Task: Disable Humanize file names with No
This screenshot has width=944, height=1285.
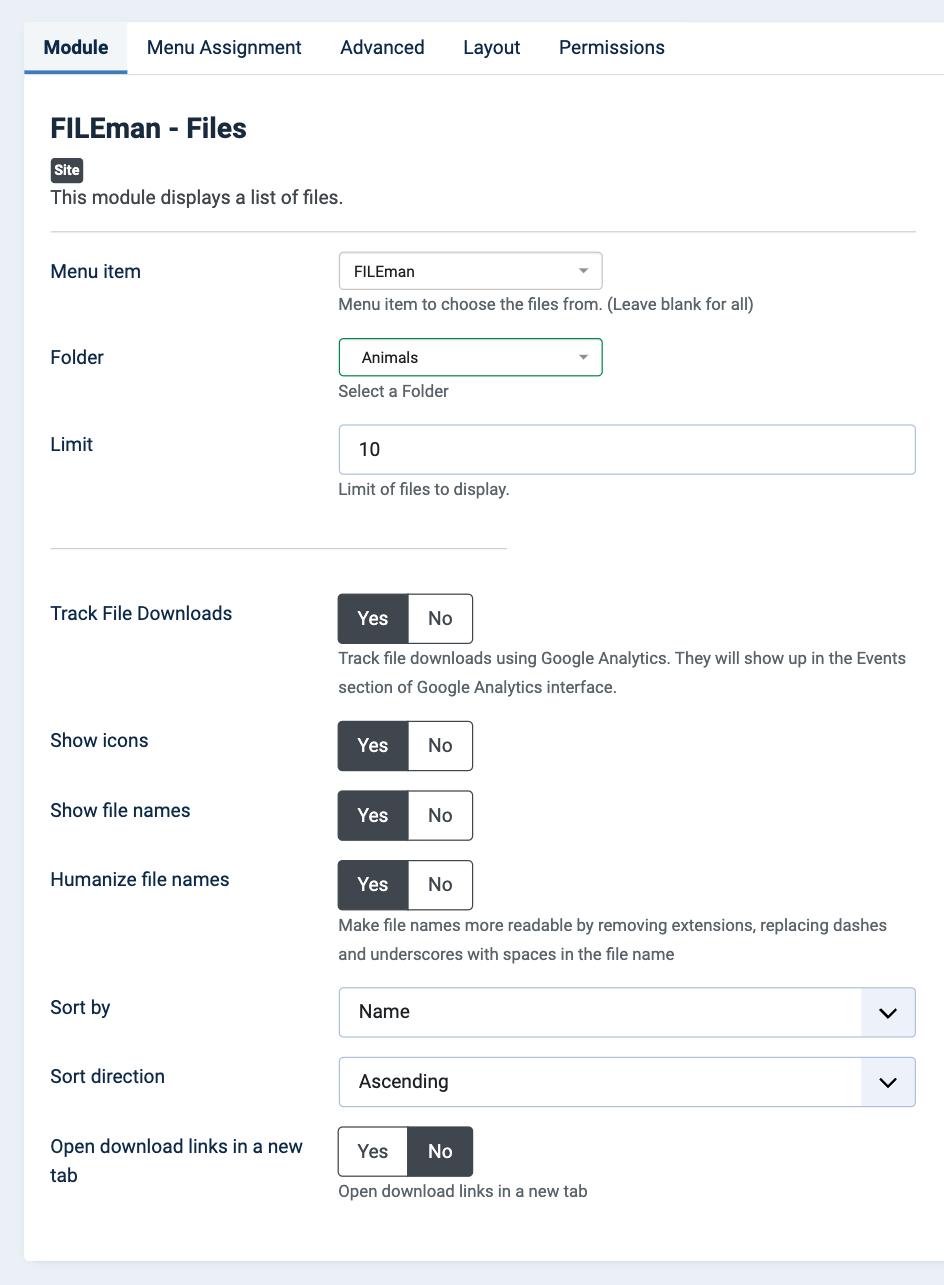Action: tap(440, 885)
